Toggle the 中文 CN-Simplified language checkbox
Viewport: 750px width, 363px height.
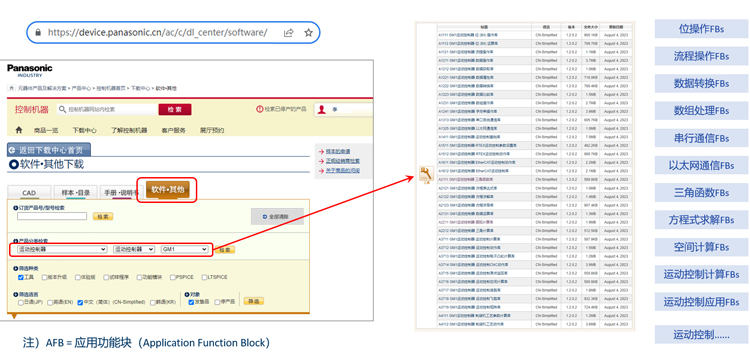tap(80, 302)
